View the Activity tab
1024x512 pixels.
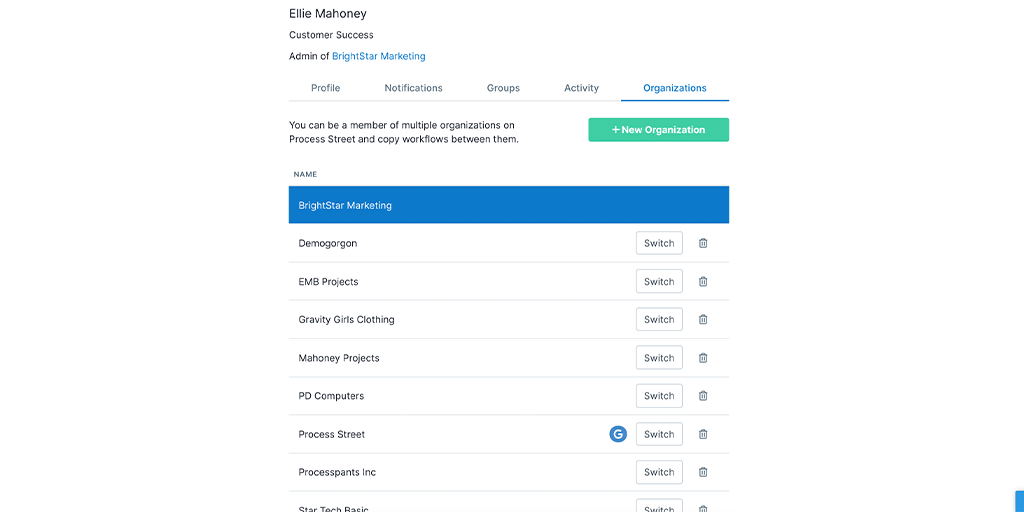581,88
